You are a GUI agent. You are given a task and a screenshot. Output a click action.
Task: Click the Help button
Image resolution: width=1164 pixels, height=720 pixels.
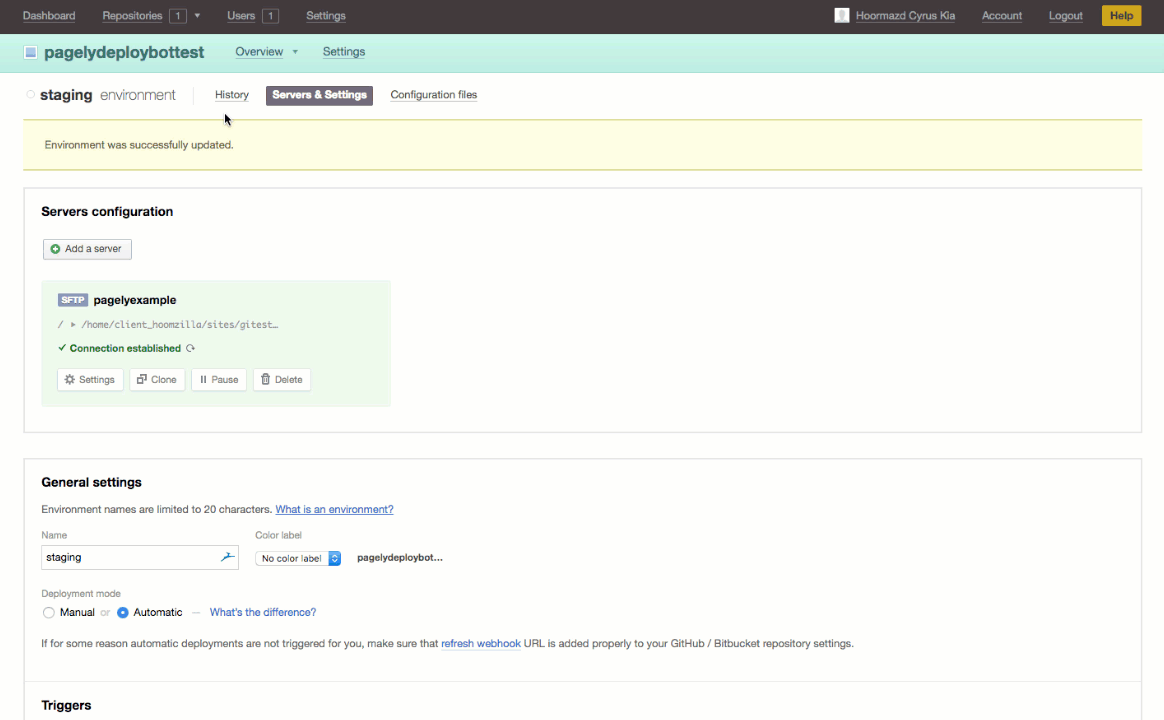tap(1121, 16)
